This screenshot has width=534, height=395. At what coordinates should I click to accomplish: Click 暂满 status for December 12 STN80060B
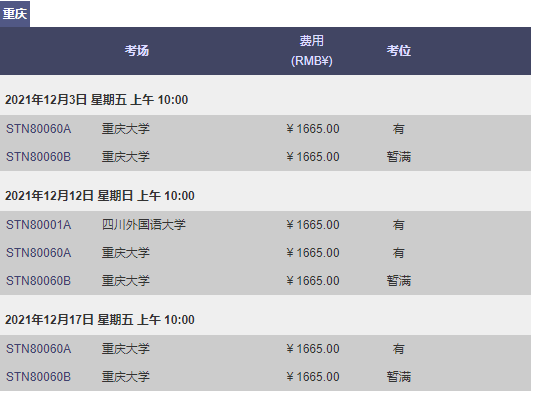pyautogui.click(x=398, y=281)
